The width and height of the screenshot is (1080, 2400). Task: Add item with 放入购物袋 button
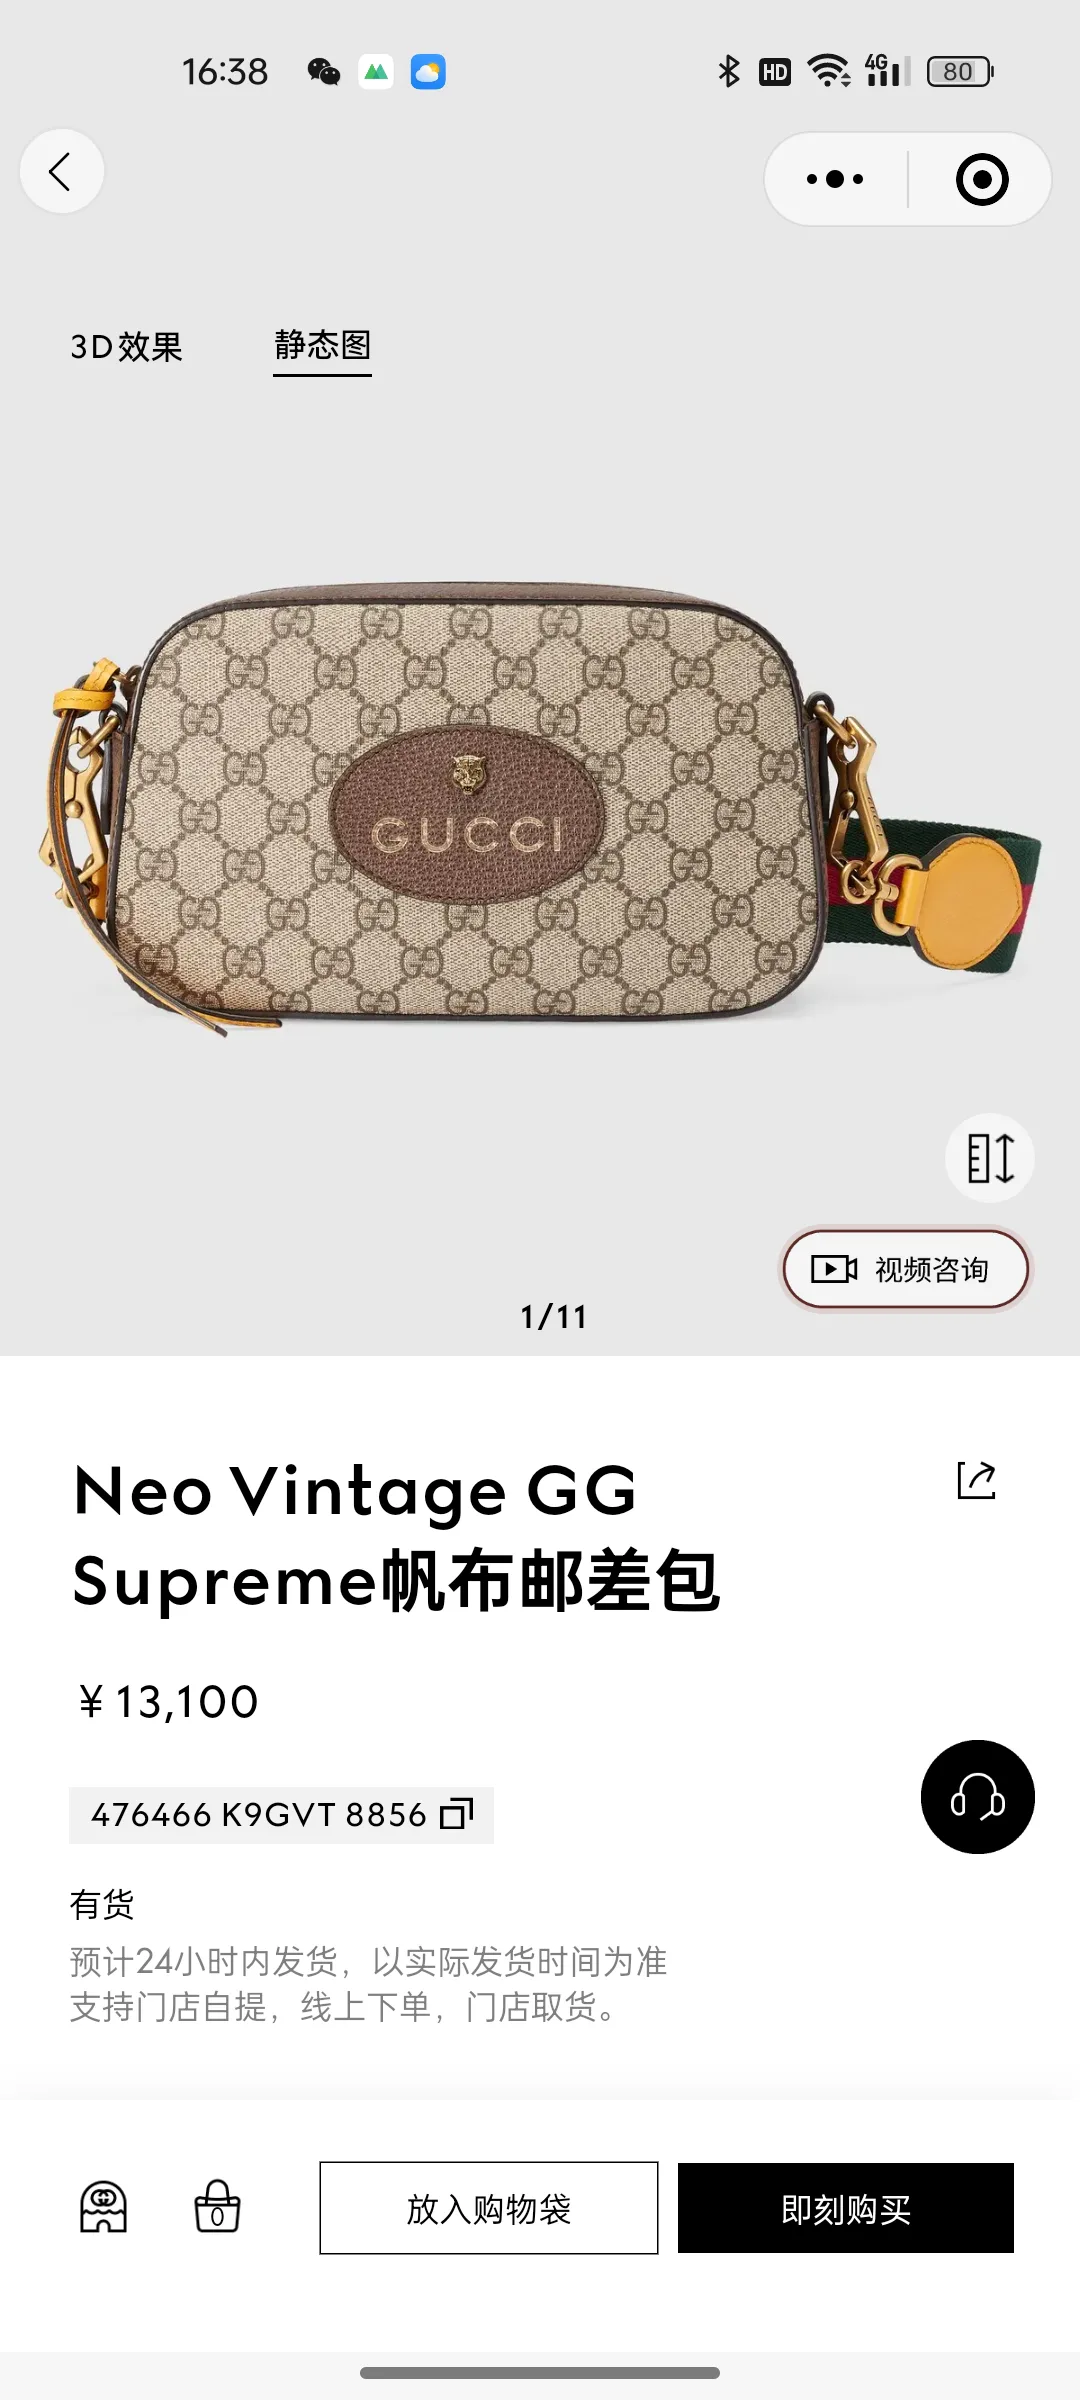489,2208
